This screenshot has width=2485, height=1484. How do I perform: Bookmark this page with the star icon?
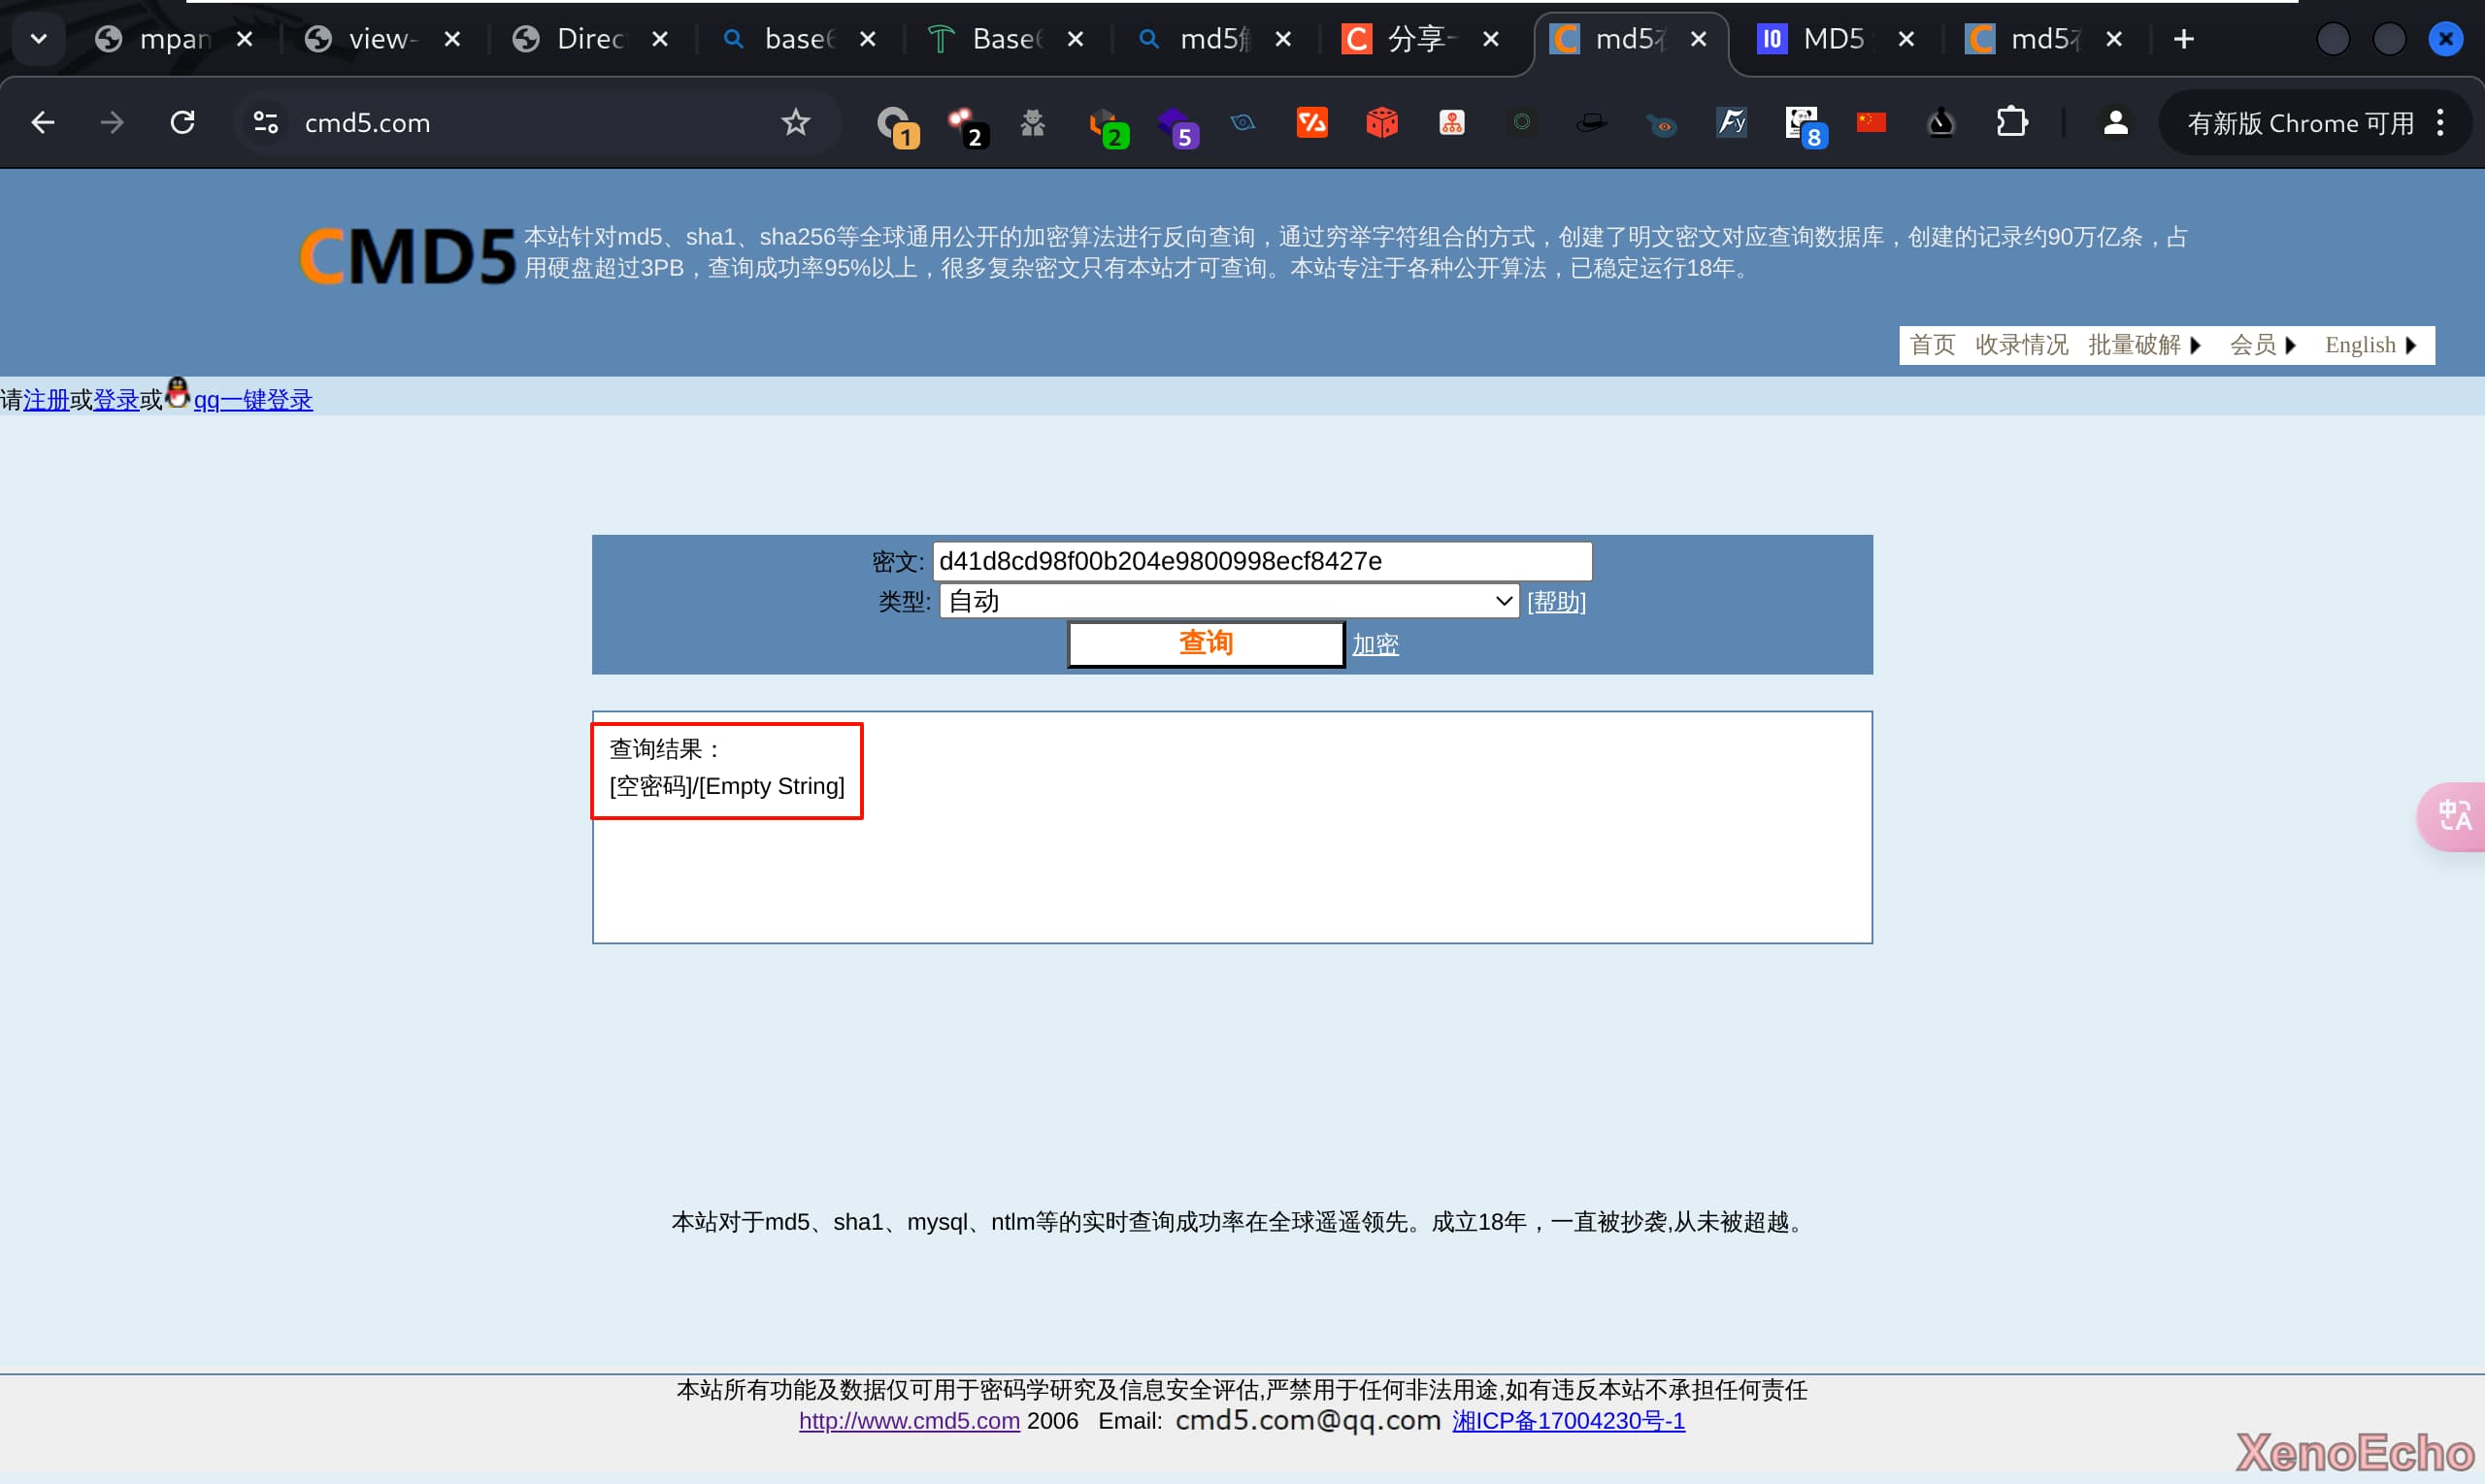tap(795, 123)
